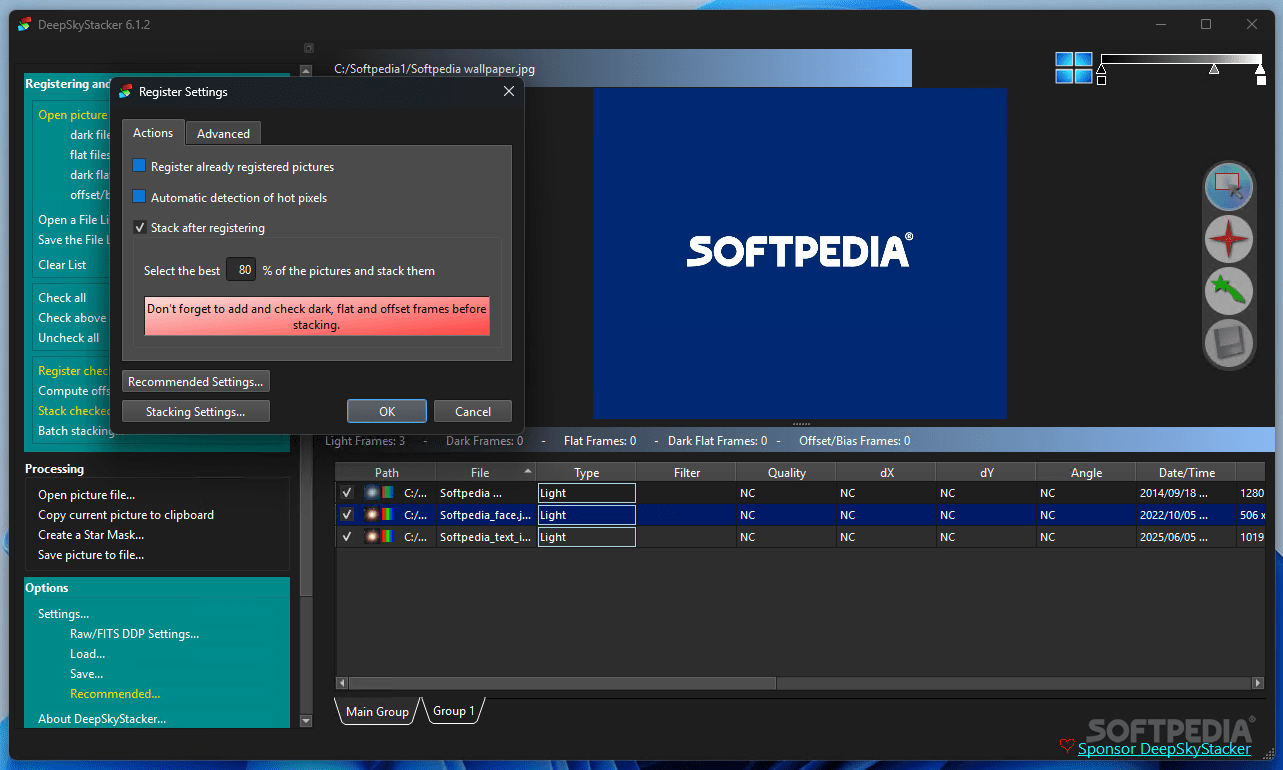Click the RGB color icon in the Softpedia_face row
The height and width of the screenshot is (770, 1283).
click(x=389, y=515)
